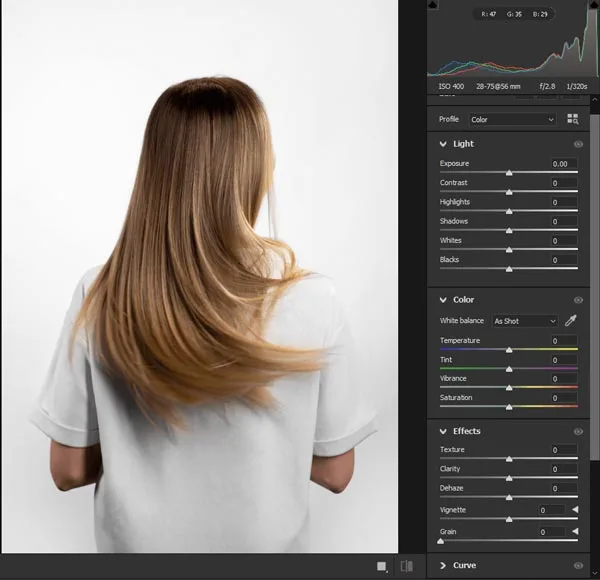Collapse the Light panel chevron
Screen dimensions: 600x580
(x=443, y=144)
